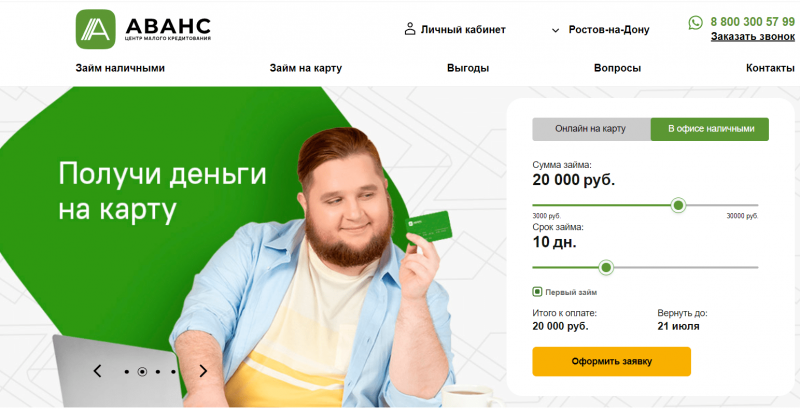The width and height of the screenshot is (800, 409).
Task: Open Займ наличными menu item
Action: [x=120, y=68]
